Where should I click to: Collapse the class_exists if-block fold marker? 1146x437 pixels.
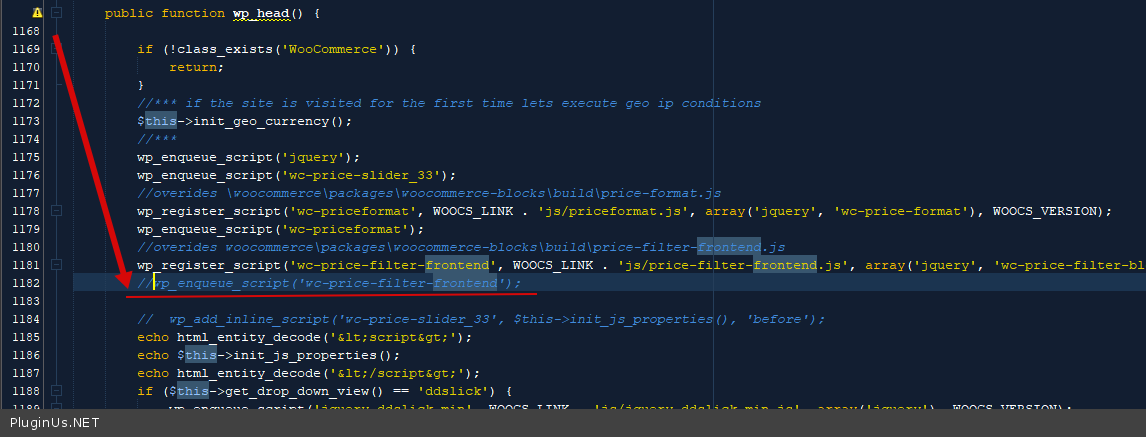coord(57,49)
